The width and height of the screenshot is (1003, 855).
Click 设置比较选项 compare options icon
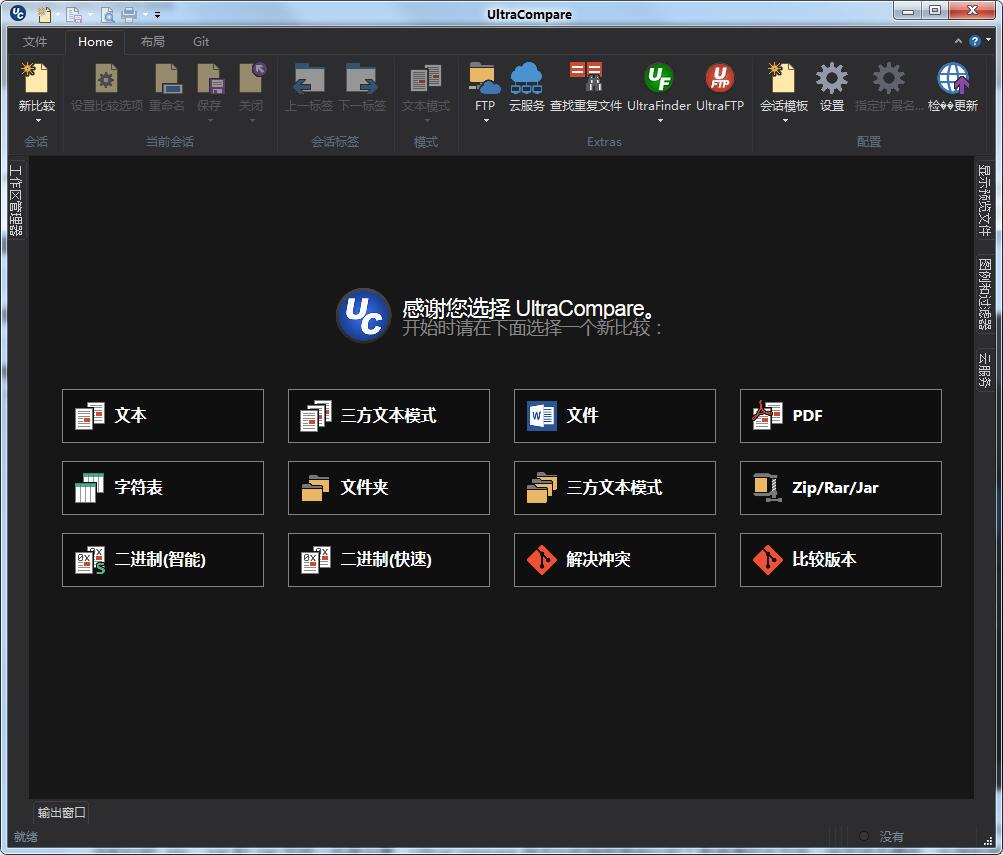[106, 79]
